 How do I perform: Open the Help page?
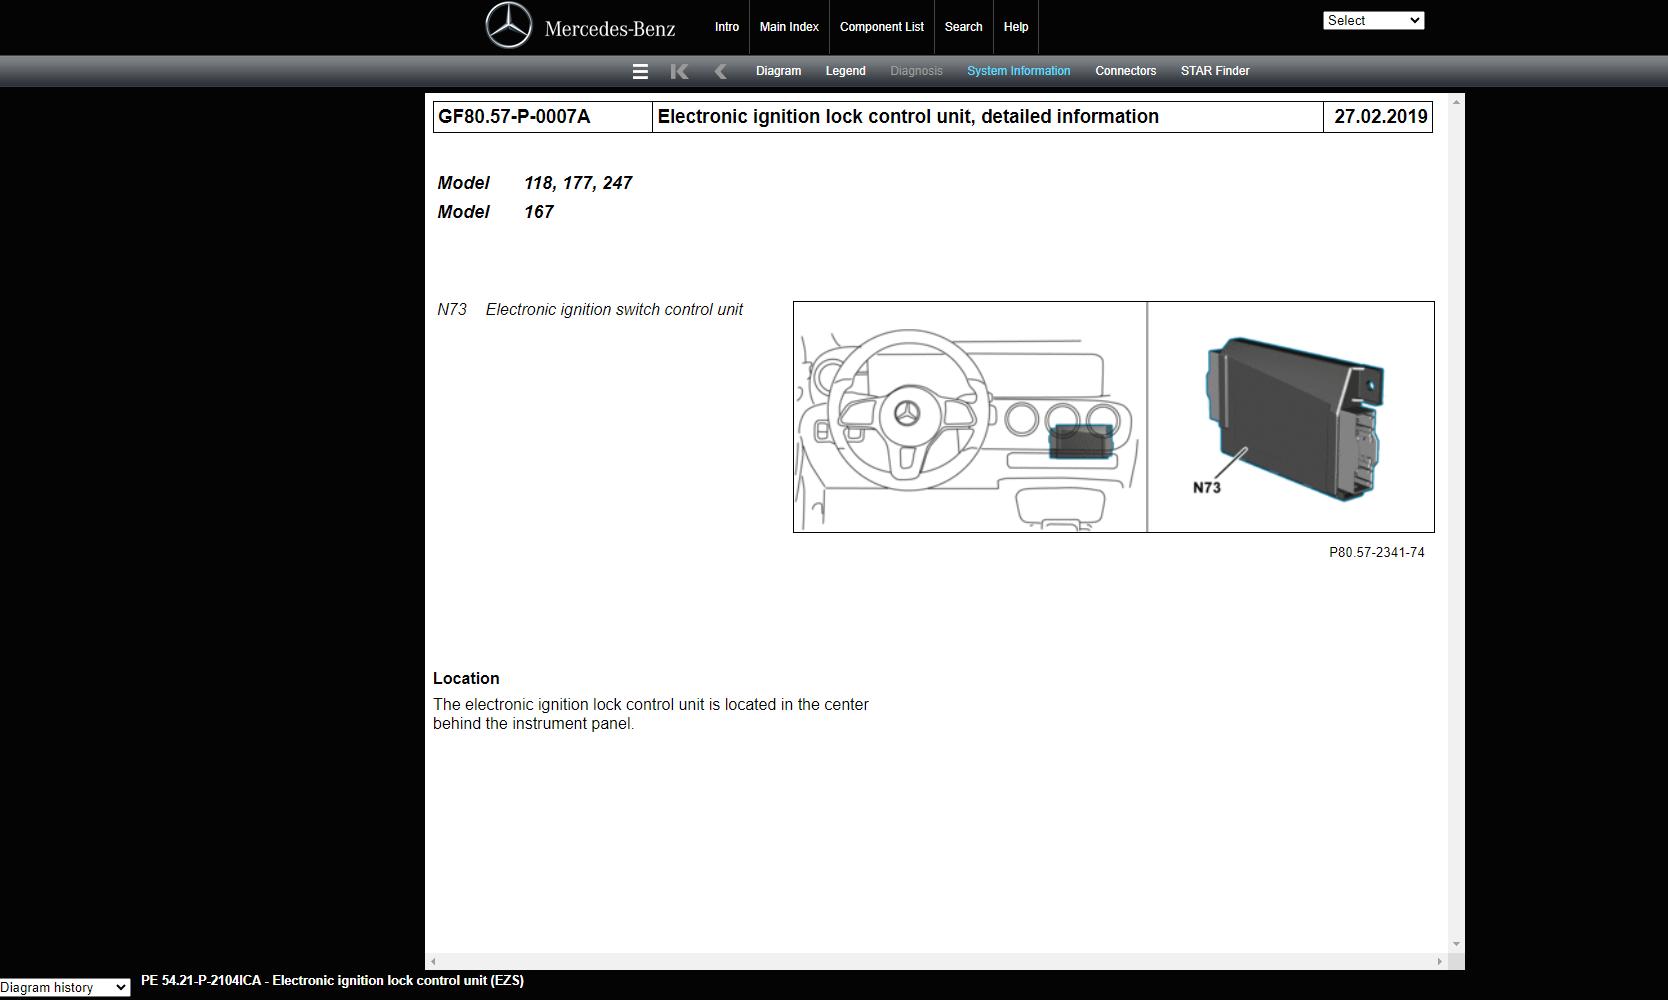pyautogui.click(x=1015, y=27)
